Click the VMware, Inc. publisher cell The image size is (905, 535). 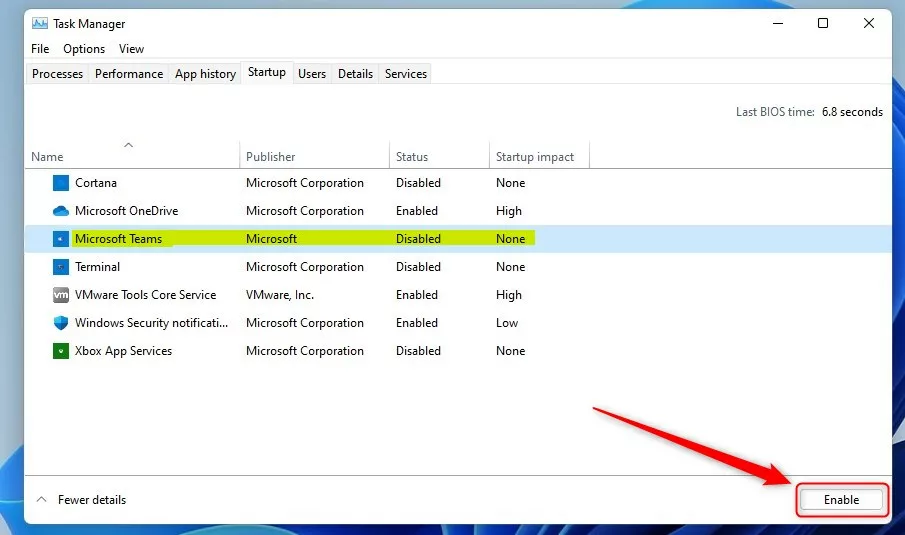click(280, 295)
